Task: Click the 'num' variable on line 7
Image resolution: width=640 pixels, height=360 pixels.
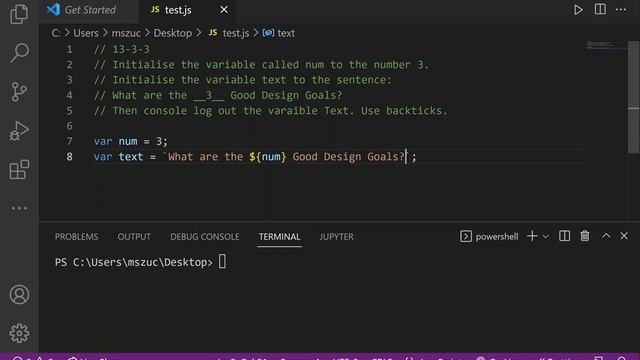Action: pos(128,141)
